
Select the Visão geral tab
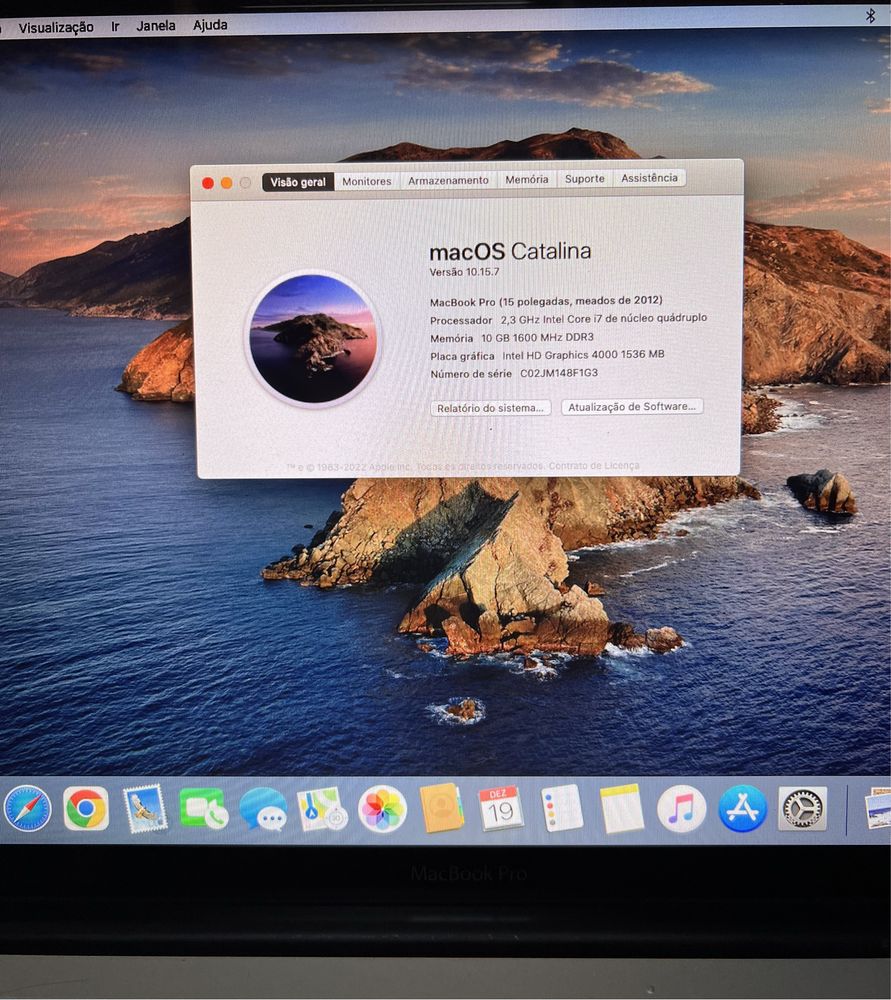(x=298, y=182)
